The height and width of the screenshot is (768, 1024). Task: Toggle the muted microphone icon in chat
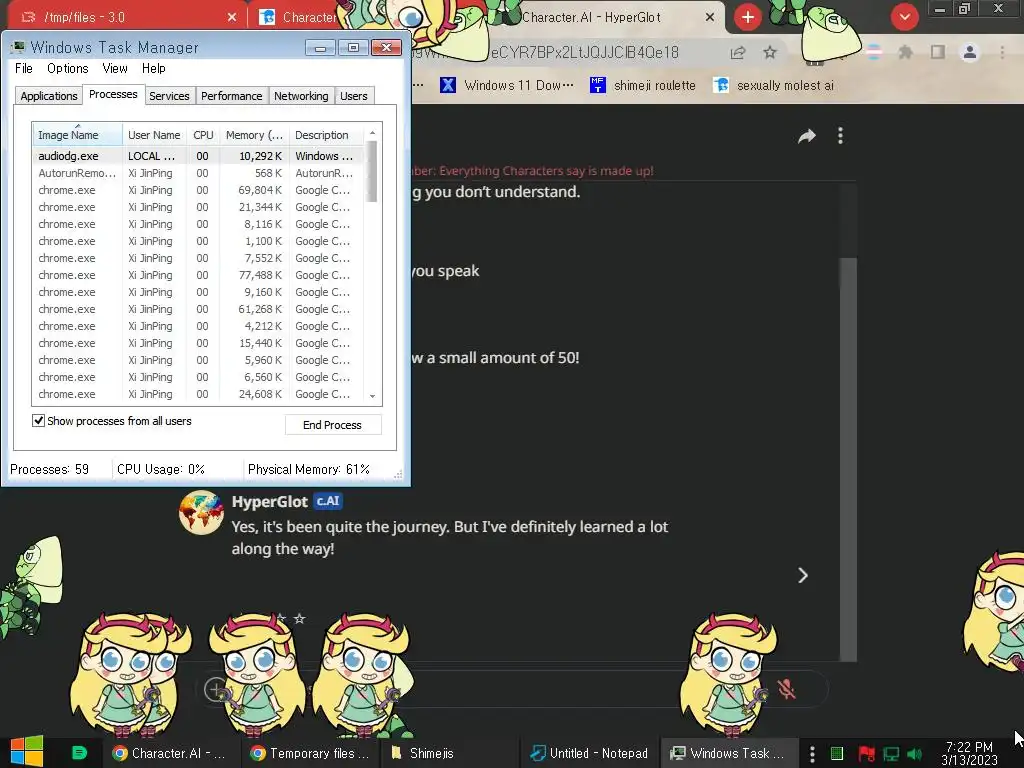pyautogui.click(x=787, y=689)
